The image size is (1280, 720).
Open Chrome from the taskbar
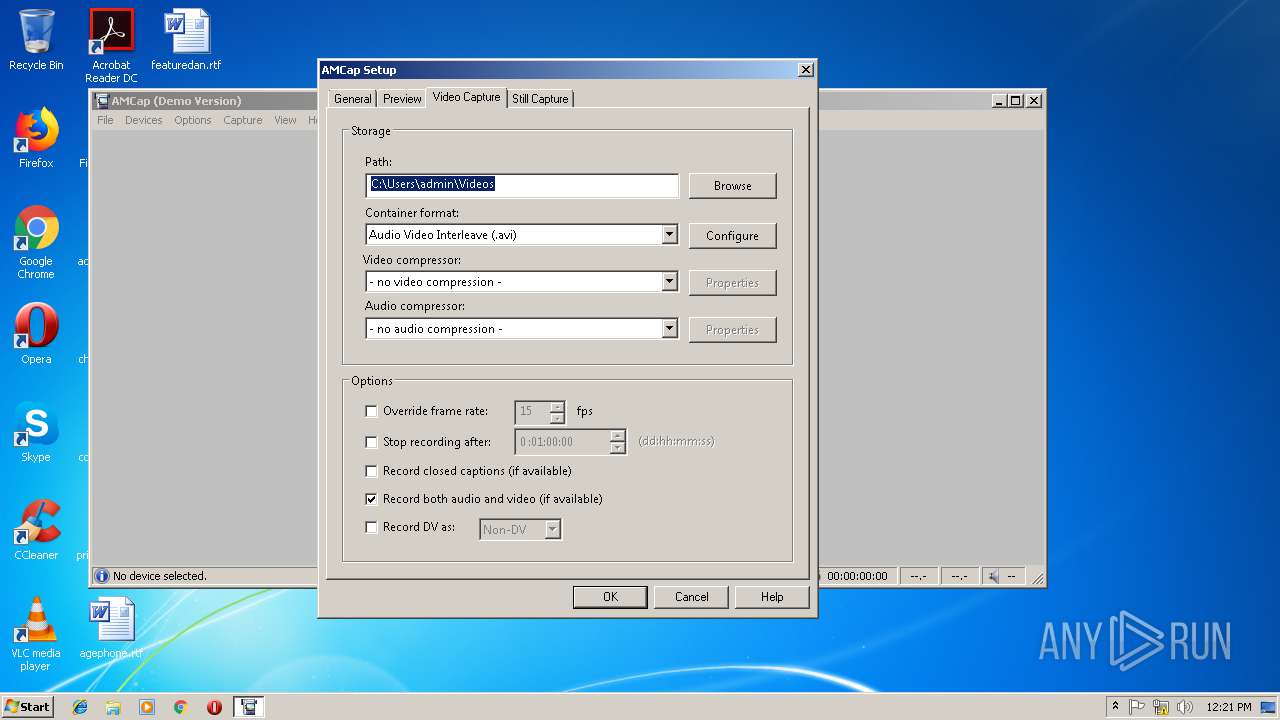click(181, 707)
